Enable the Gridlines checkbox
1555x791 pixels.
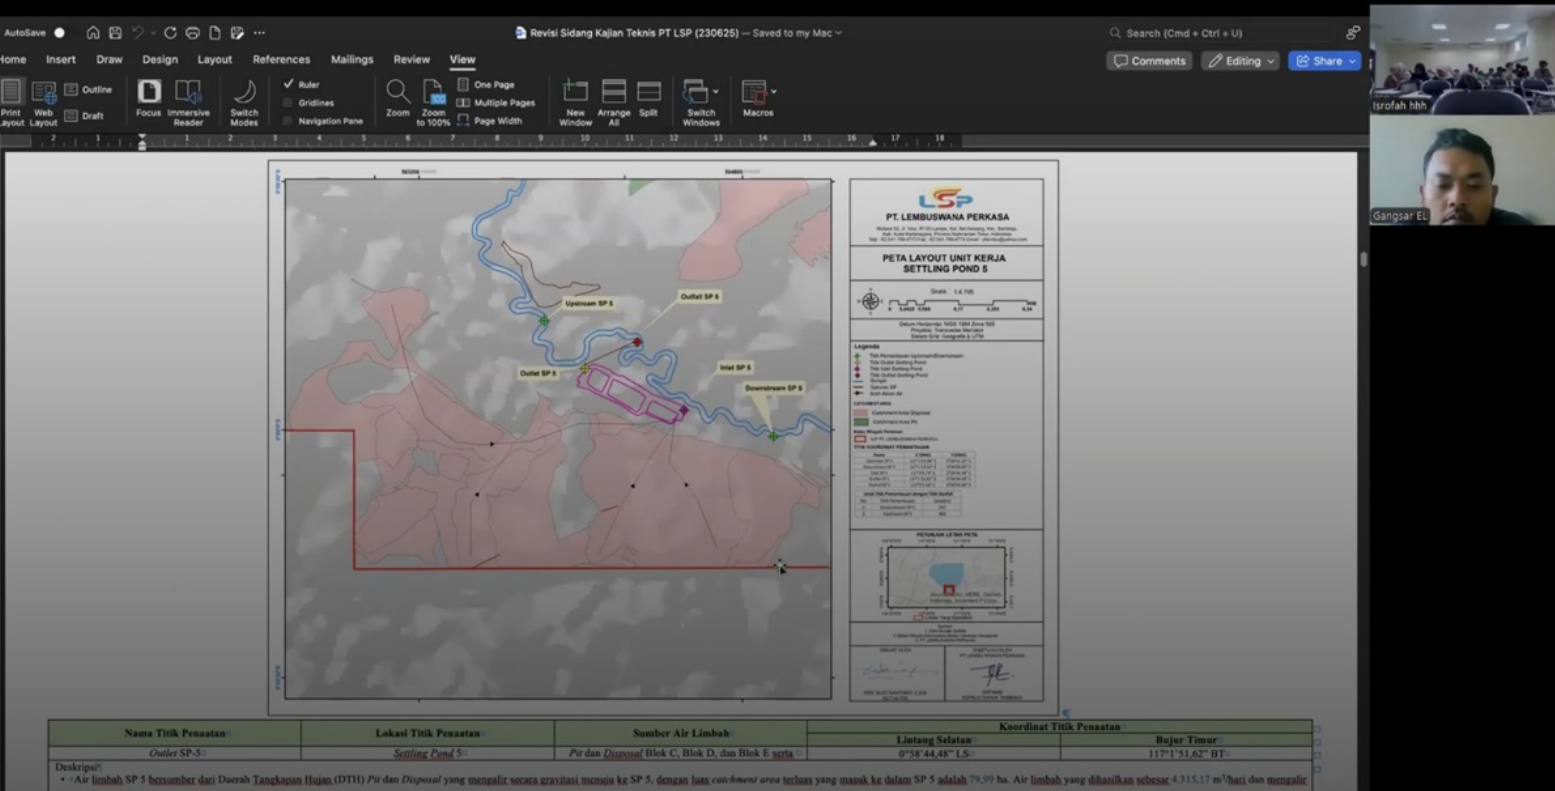click(x=289, y=103)
